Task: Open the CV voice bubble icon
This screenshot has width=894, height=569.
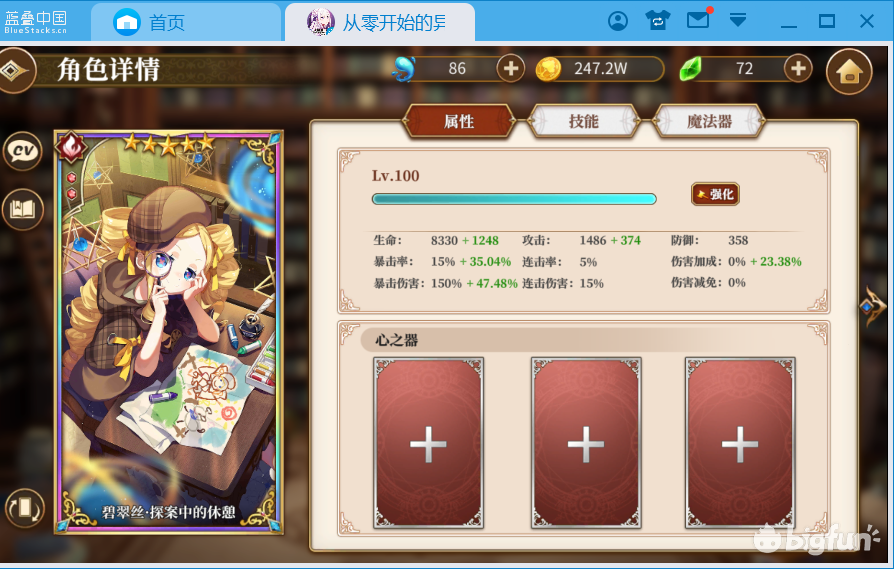Action: point(23,151)
